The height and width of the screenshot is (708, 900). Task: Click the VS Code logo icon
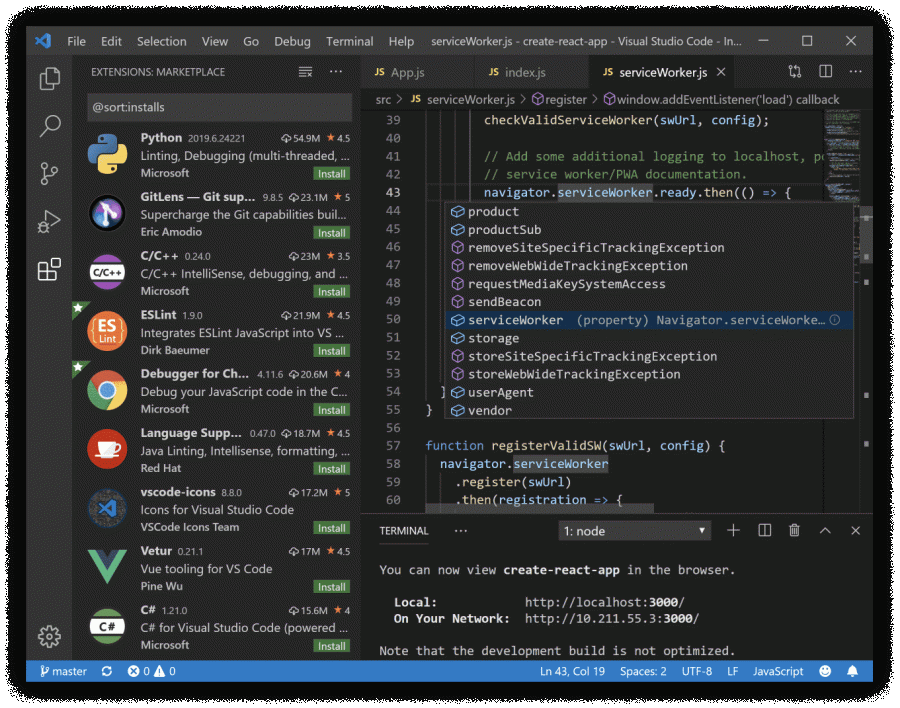43,41
